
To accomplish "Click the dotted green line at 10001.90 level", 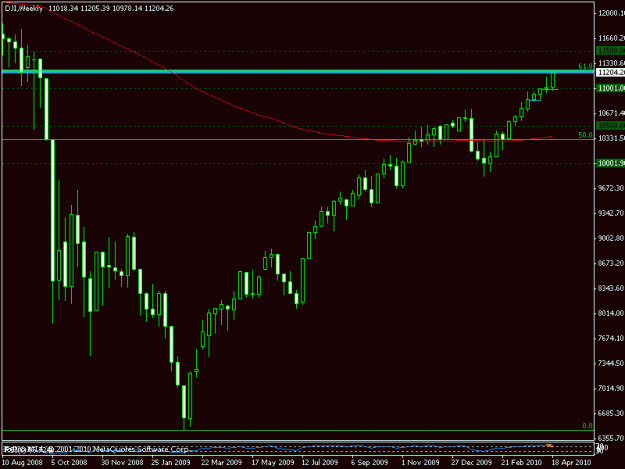I will coord(298,163).
